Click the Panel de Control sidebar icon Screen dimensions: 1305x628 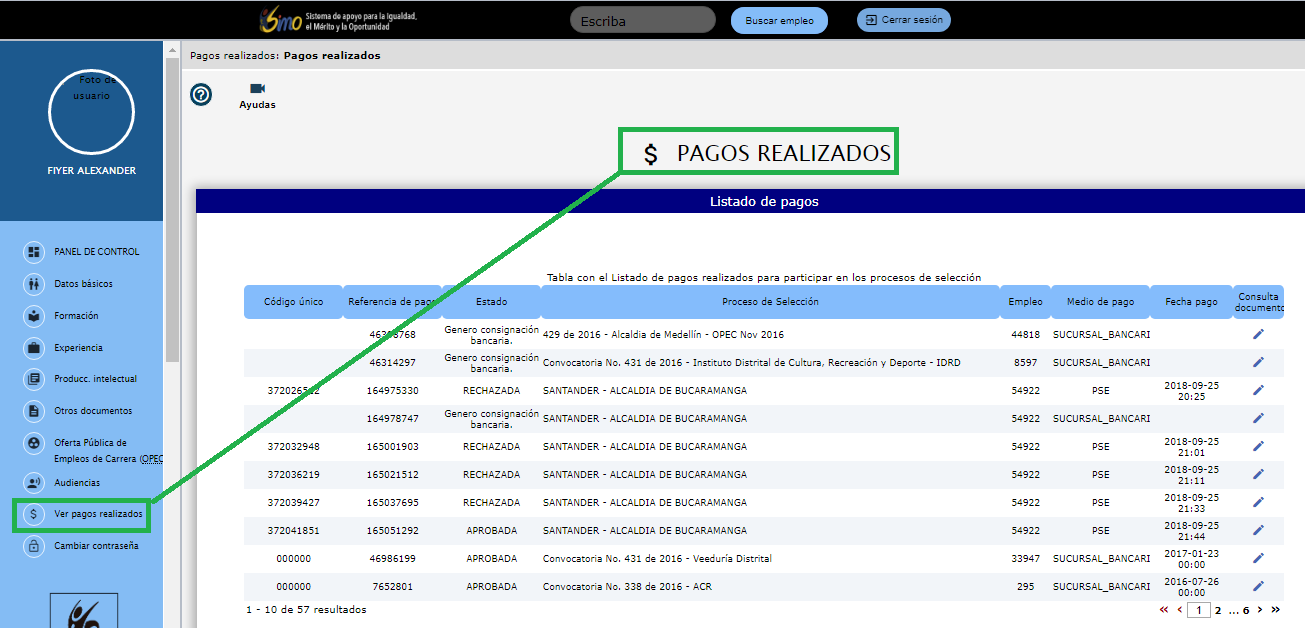[x=34, y=252]
